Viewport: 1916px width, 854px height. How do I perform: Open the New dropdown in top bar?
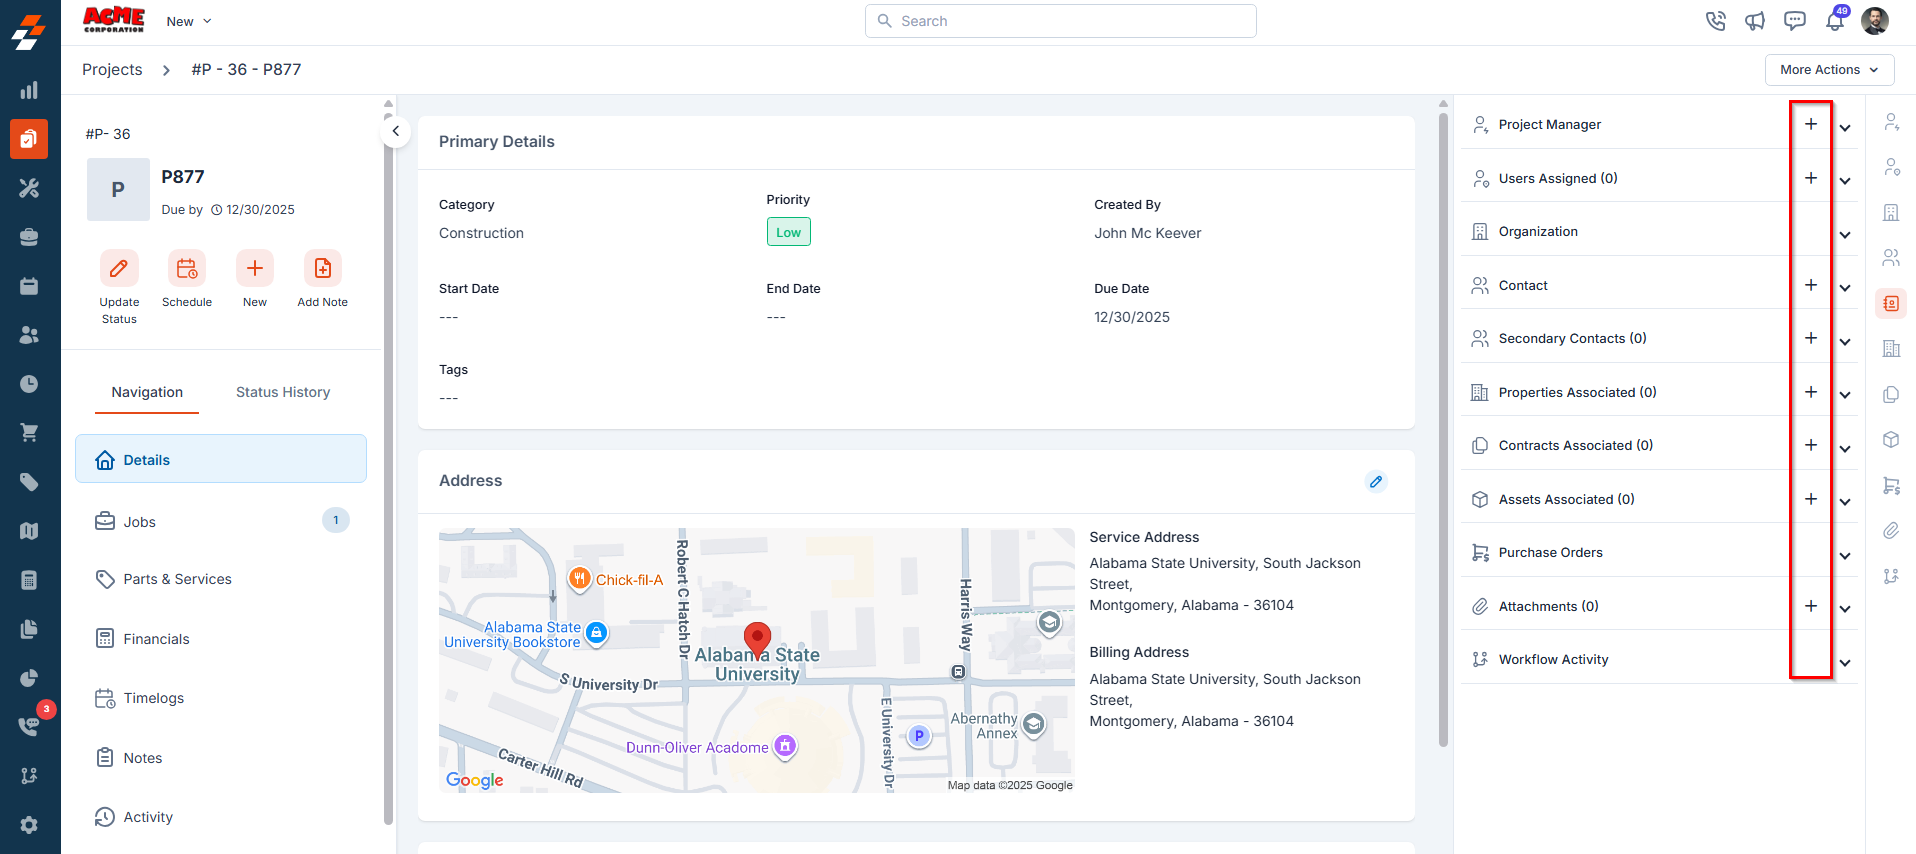click(x=189, y=21)
